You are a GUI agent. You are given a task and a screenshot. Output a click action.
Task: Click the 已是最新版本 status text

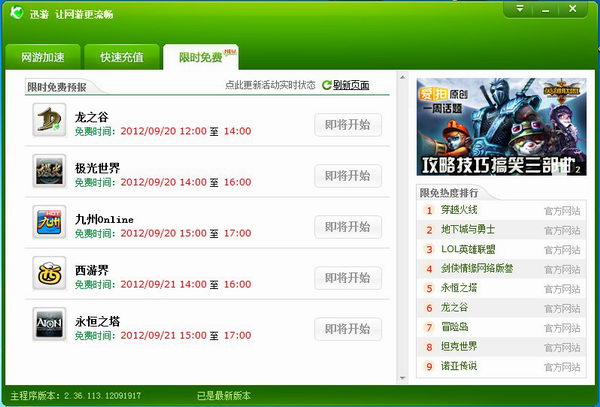pyautogui.click(x=224, y=396)
